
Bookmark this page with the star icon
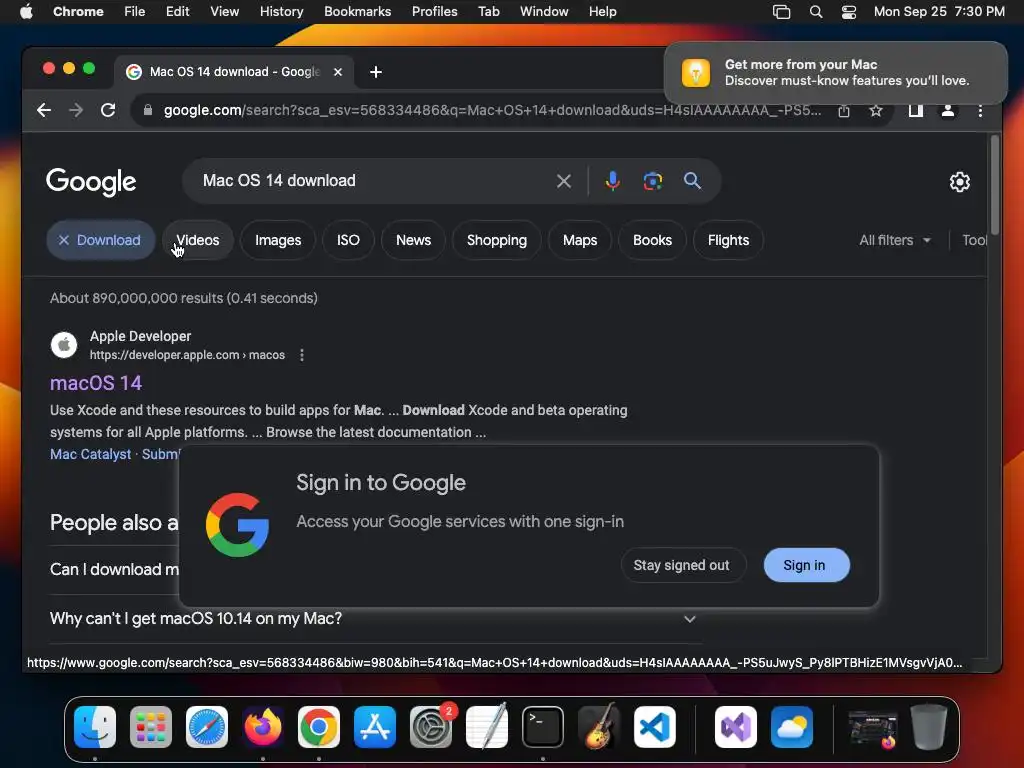tap(876, 111)
